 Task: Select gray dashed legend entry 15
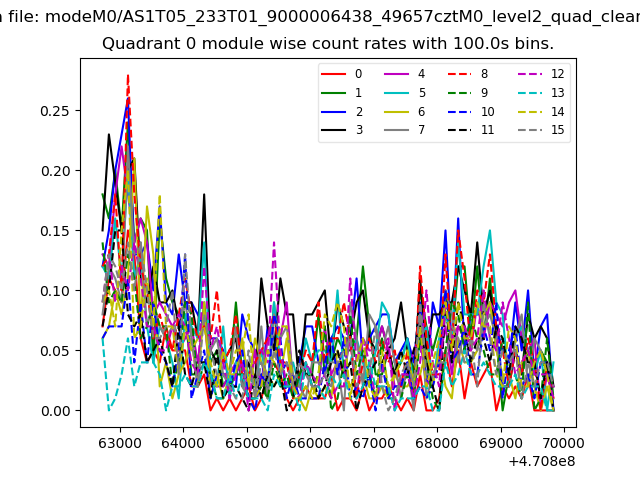pyautogui.click(x=540, y=130)
